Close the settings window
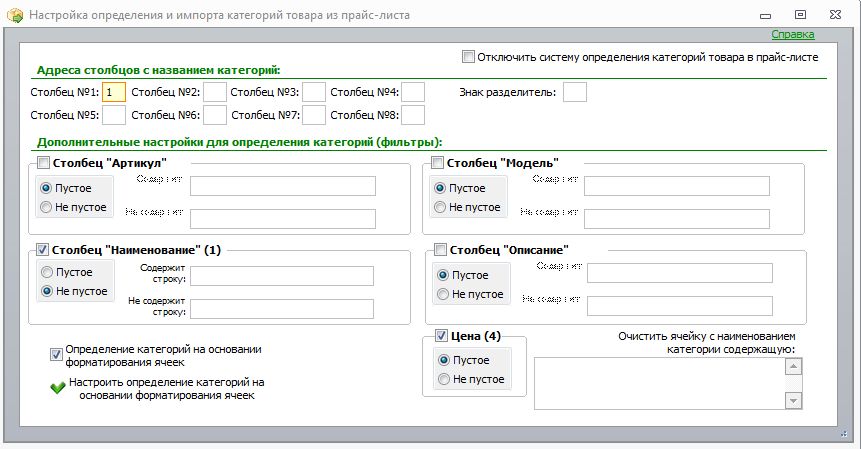This screenshot has height=449, width=861. coord(835,15)
